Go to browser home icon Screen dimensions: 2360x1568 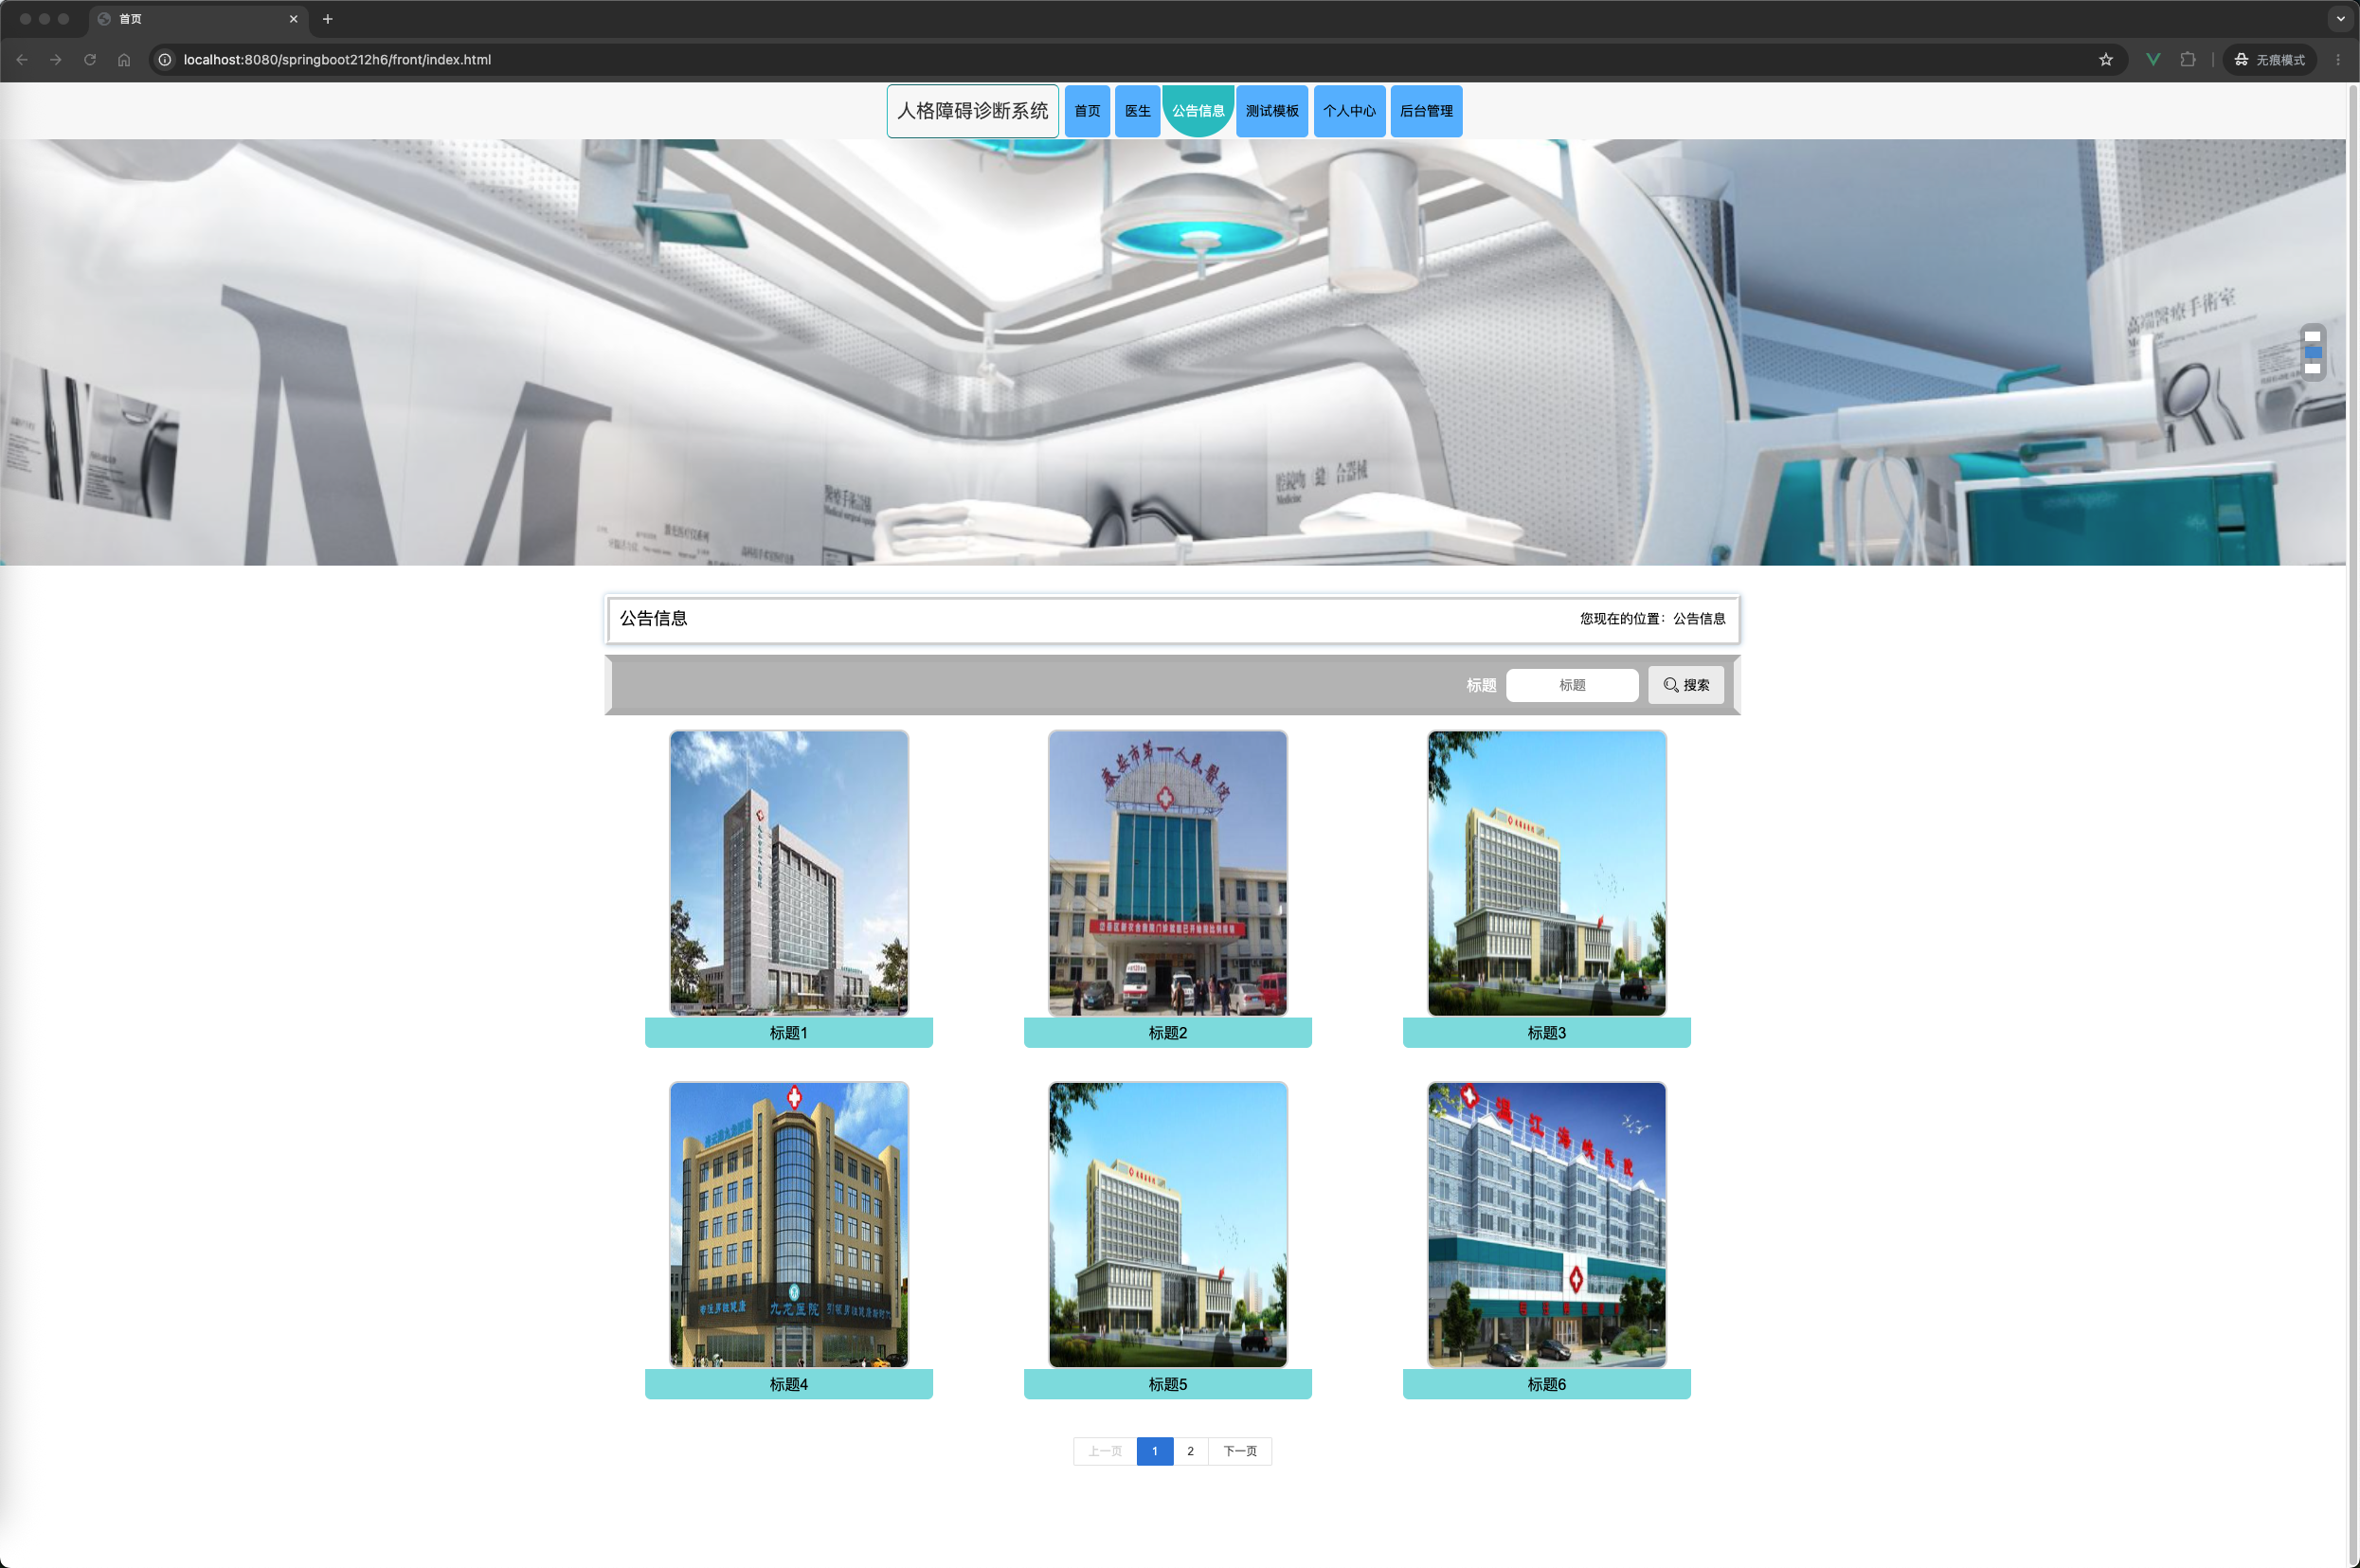[x=124, y=60]
